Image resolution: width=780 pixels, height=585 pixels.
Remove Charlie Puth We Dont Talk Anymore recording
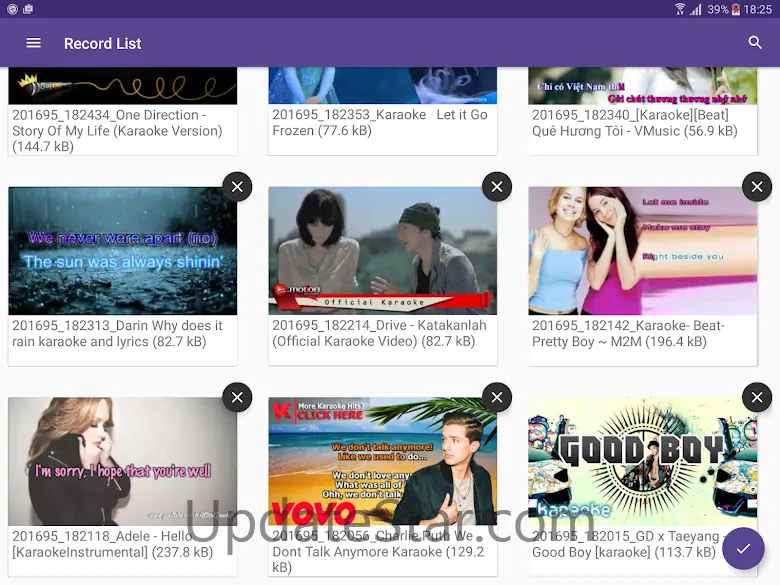click(x=497, y=398)
